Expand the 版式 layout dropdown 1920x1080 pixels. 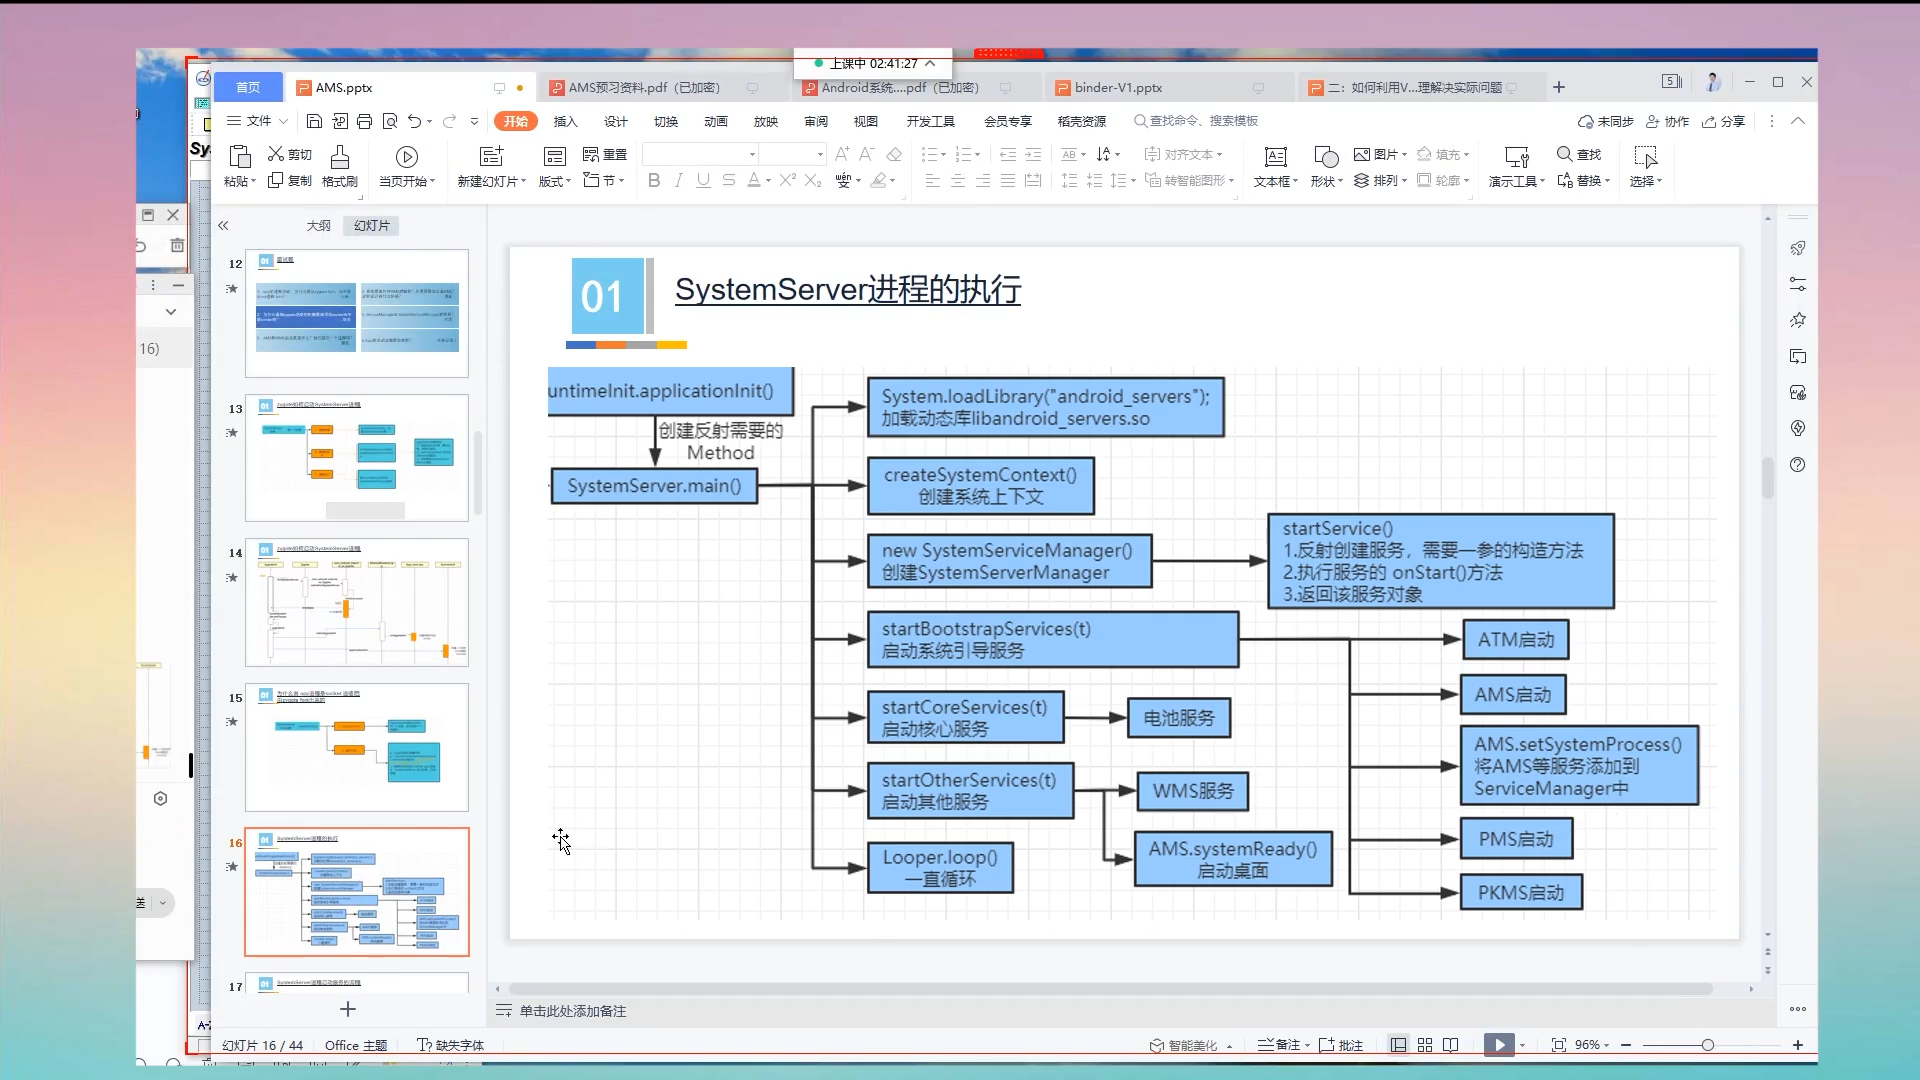(555, 181)
